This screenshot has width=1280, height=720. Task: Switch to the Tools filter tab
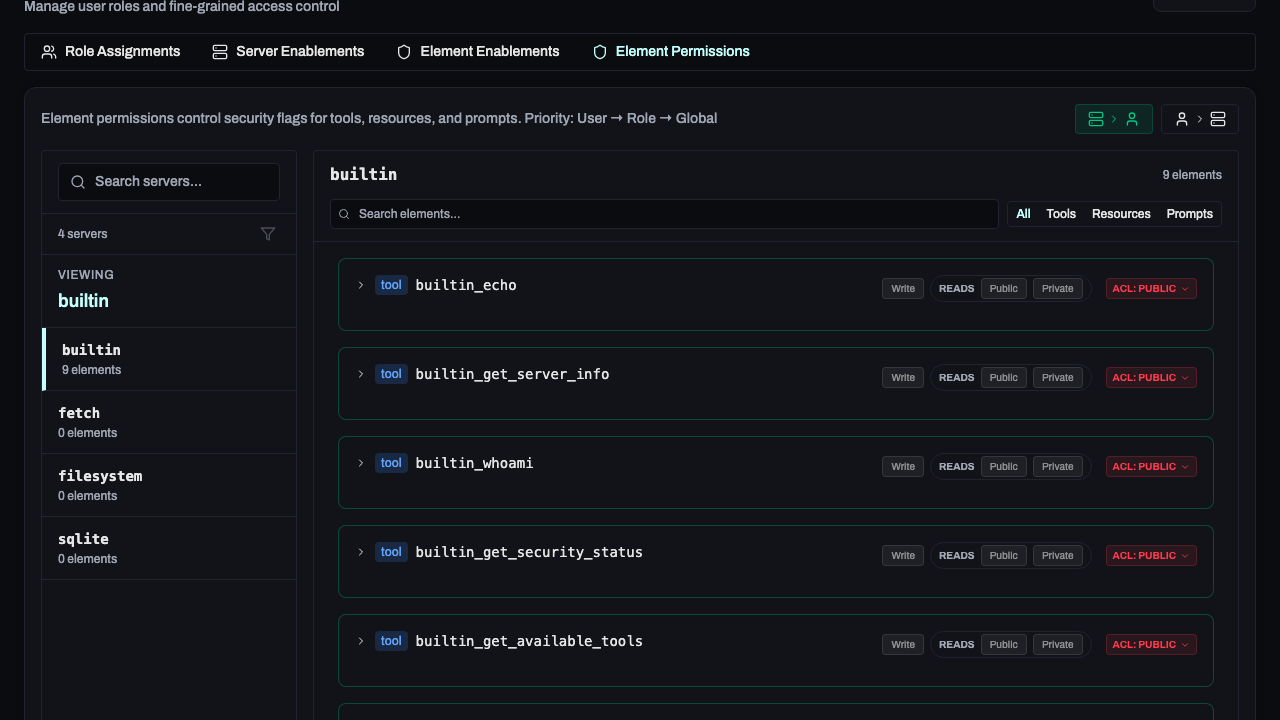point(1060,213)
